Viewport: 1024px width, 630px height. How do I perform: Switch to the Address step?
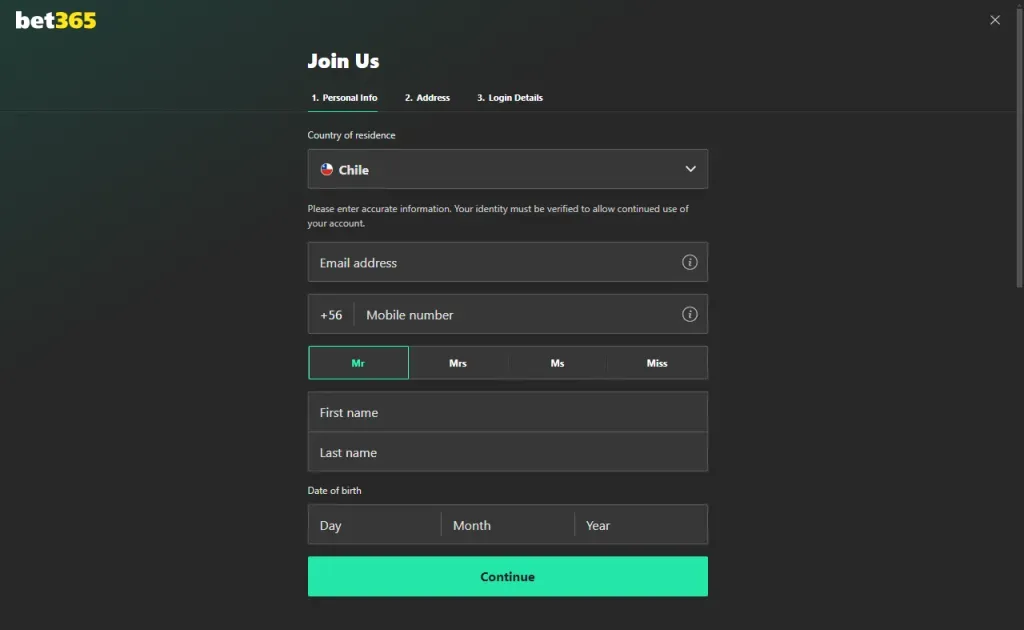tap(427, 97)
